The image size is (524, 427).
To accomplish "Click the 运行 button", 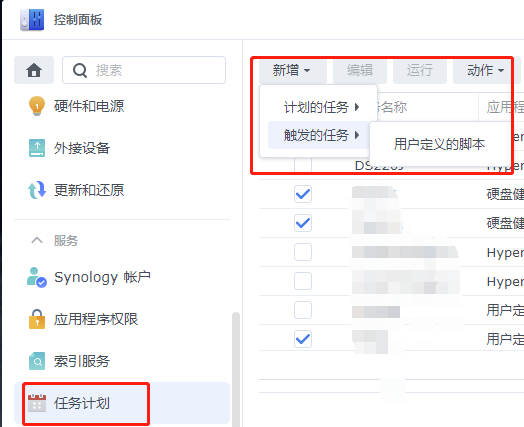I will 420,70.
